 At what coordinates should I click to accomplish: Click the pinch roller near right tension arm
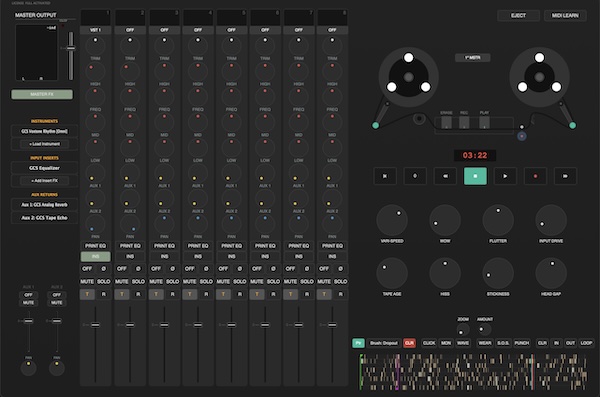(x=522, y=136)
